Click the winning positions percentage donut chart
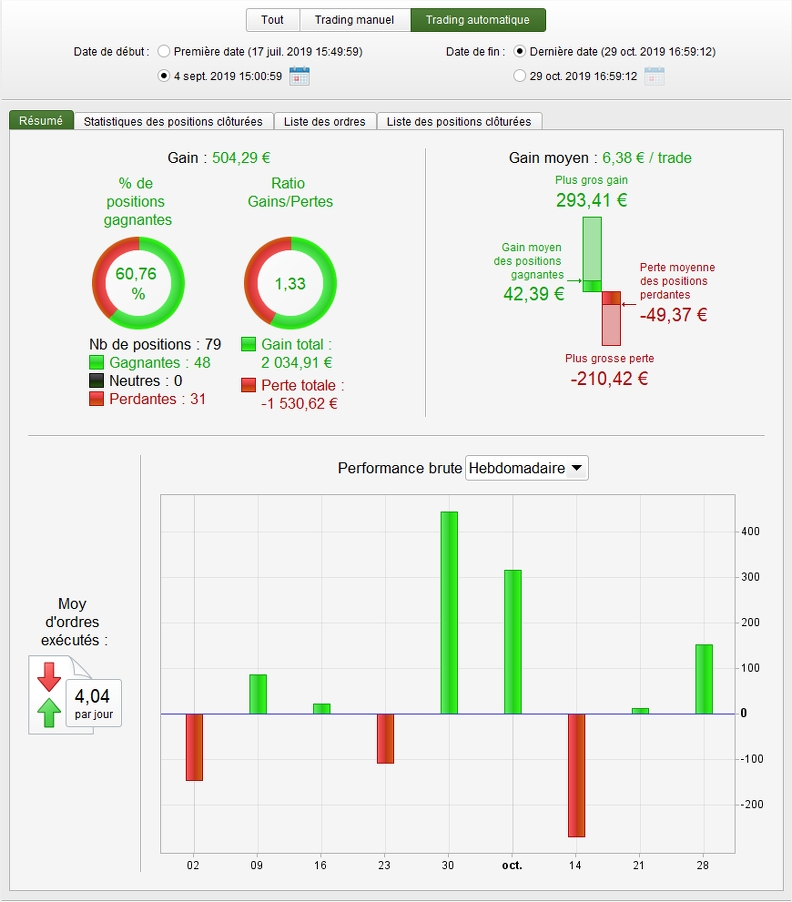This screenshot has height=902, width=792. [138, 283]
